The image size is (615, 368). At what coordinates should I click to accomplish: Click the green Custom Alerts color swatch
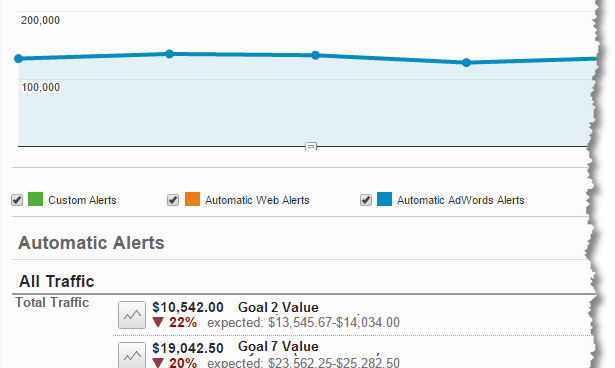click(35, 199)
